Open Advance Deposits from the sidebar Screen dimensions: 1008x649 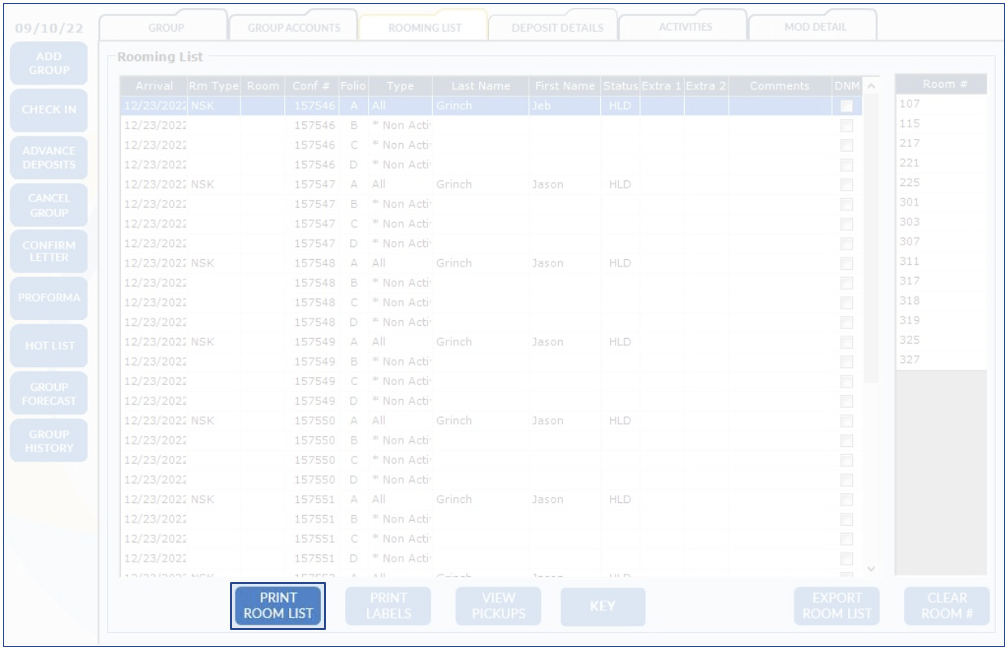[49, 158]
